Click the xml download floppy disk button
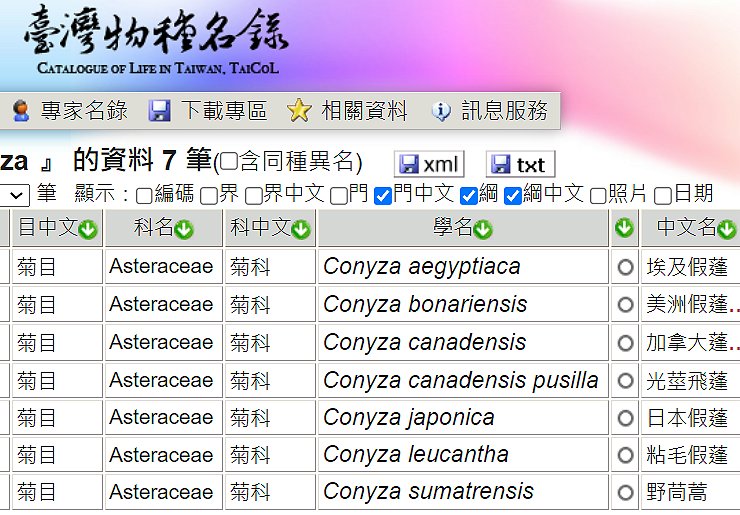Image resolution: width=740 pixels, height=515 pixels. click(x=429, y=164)
